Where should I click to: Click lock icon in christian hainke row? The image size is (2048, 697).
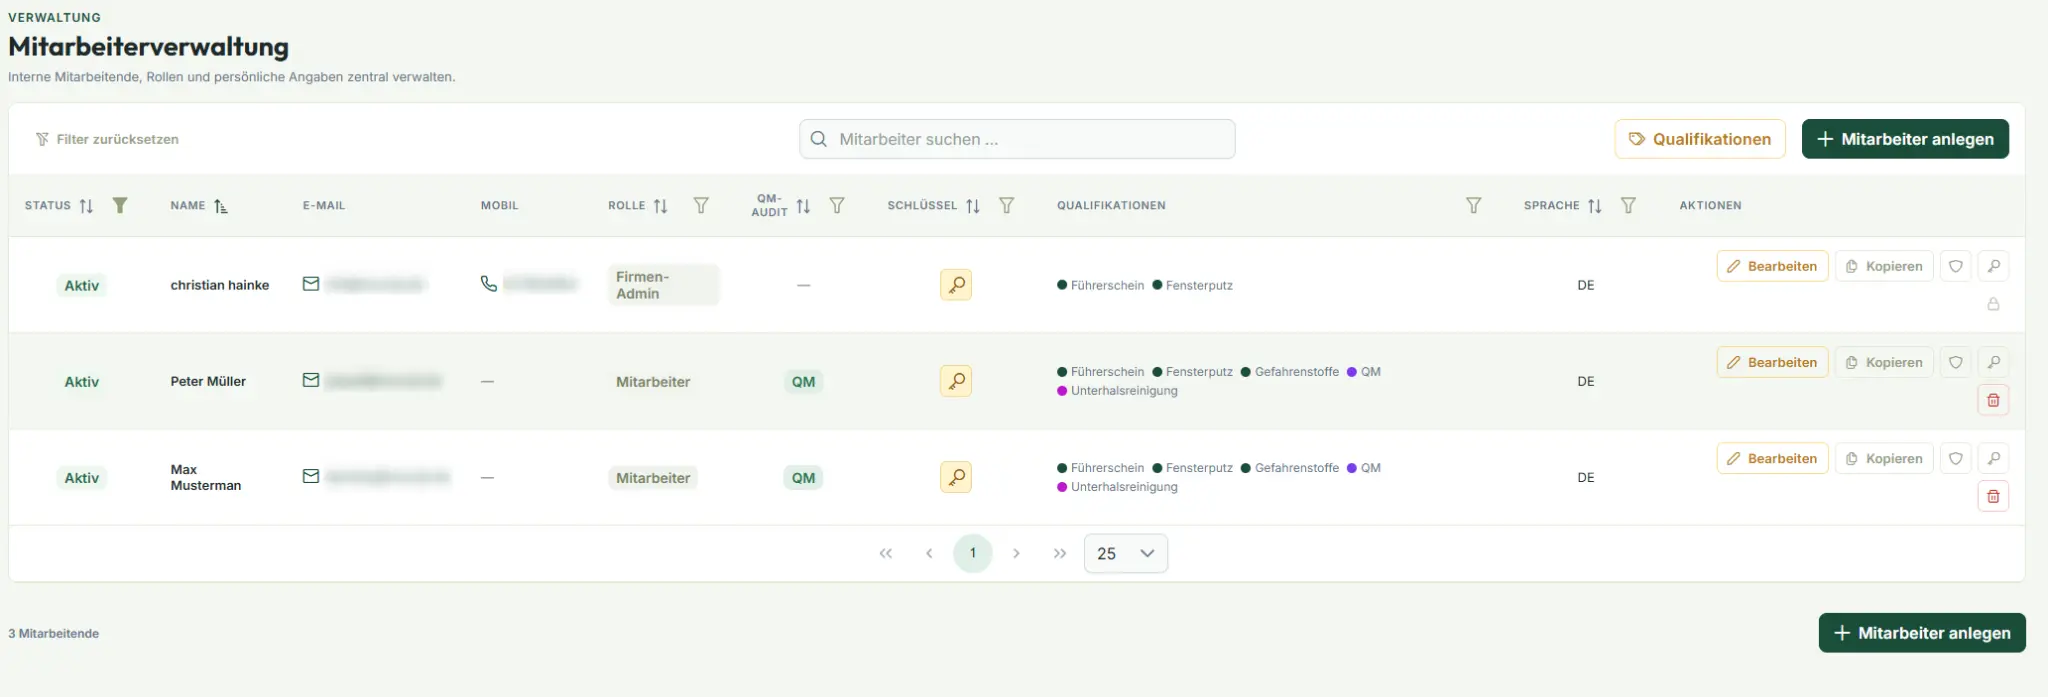click(x=1994, y=304)
